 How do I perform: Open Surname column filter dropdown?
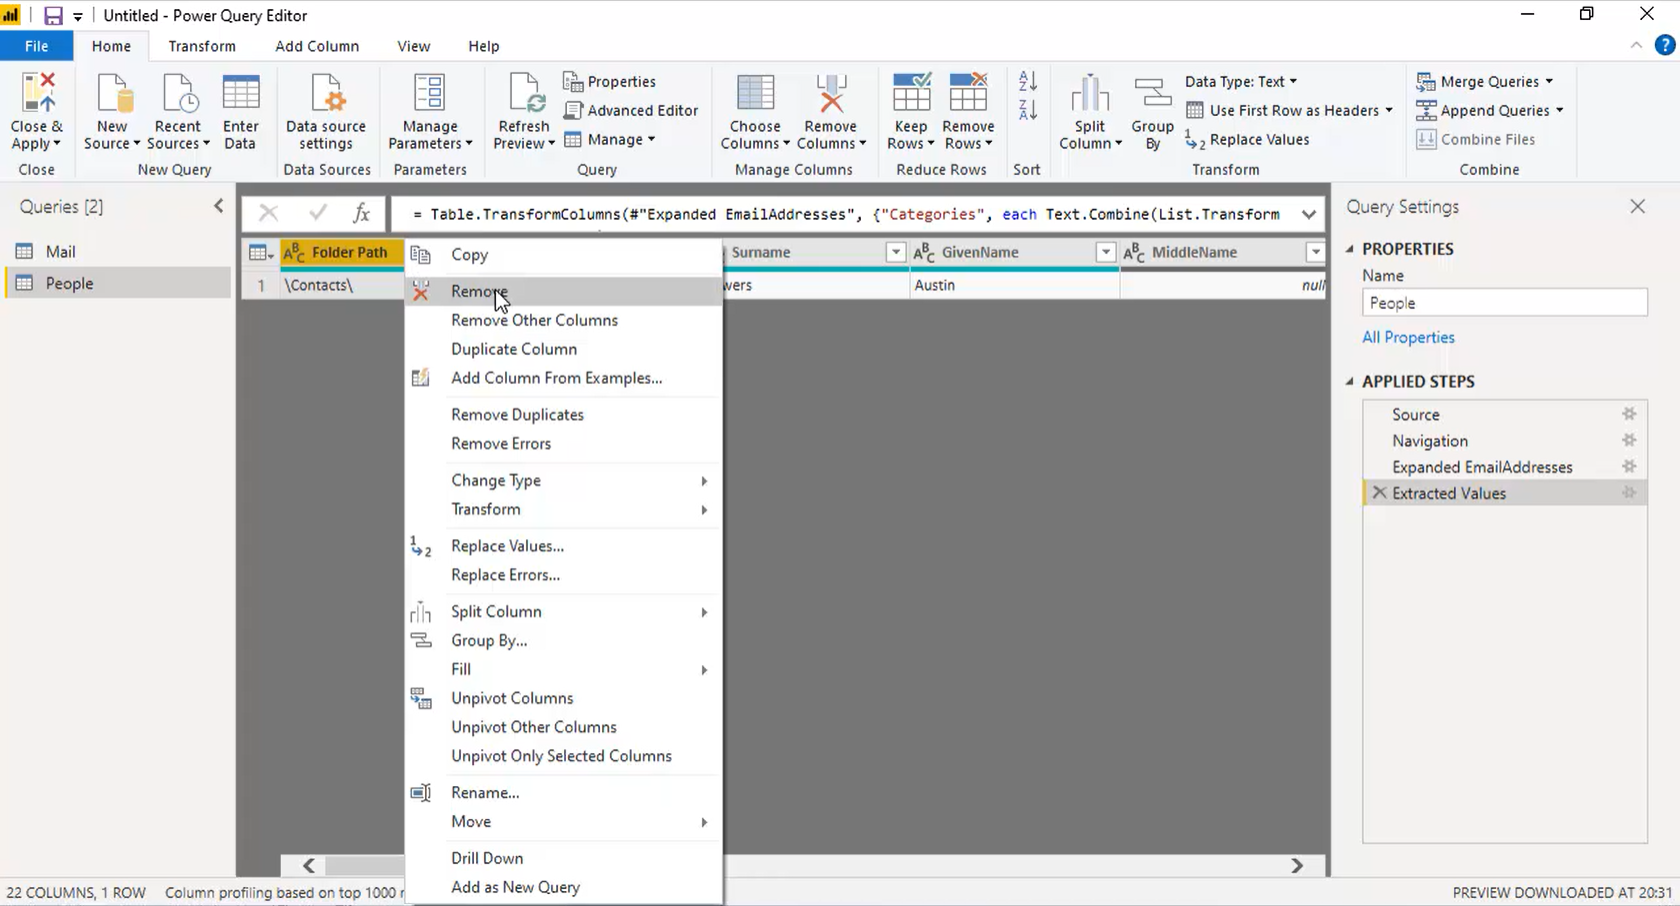click(896, 253)
